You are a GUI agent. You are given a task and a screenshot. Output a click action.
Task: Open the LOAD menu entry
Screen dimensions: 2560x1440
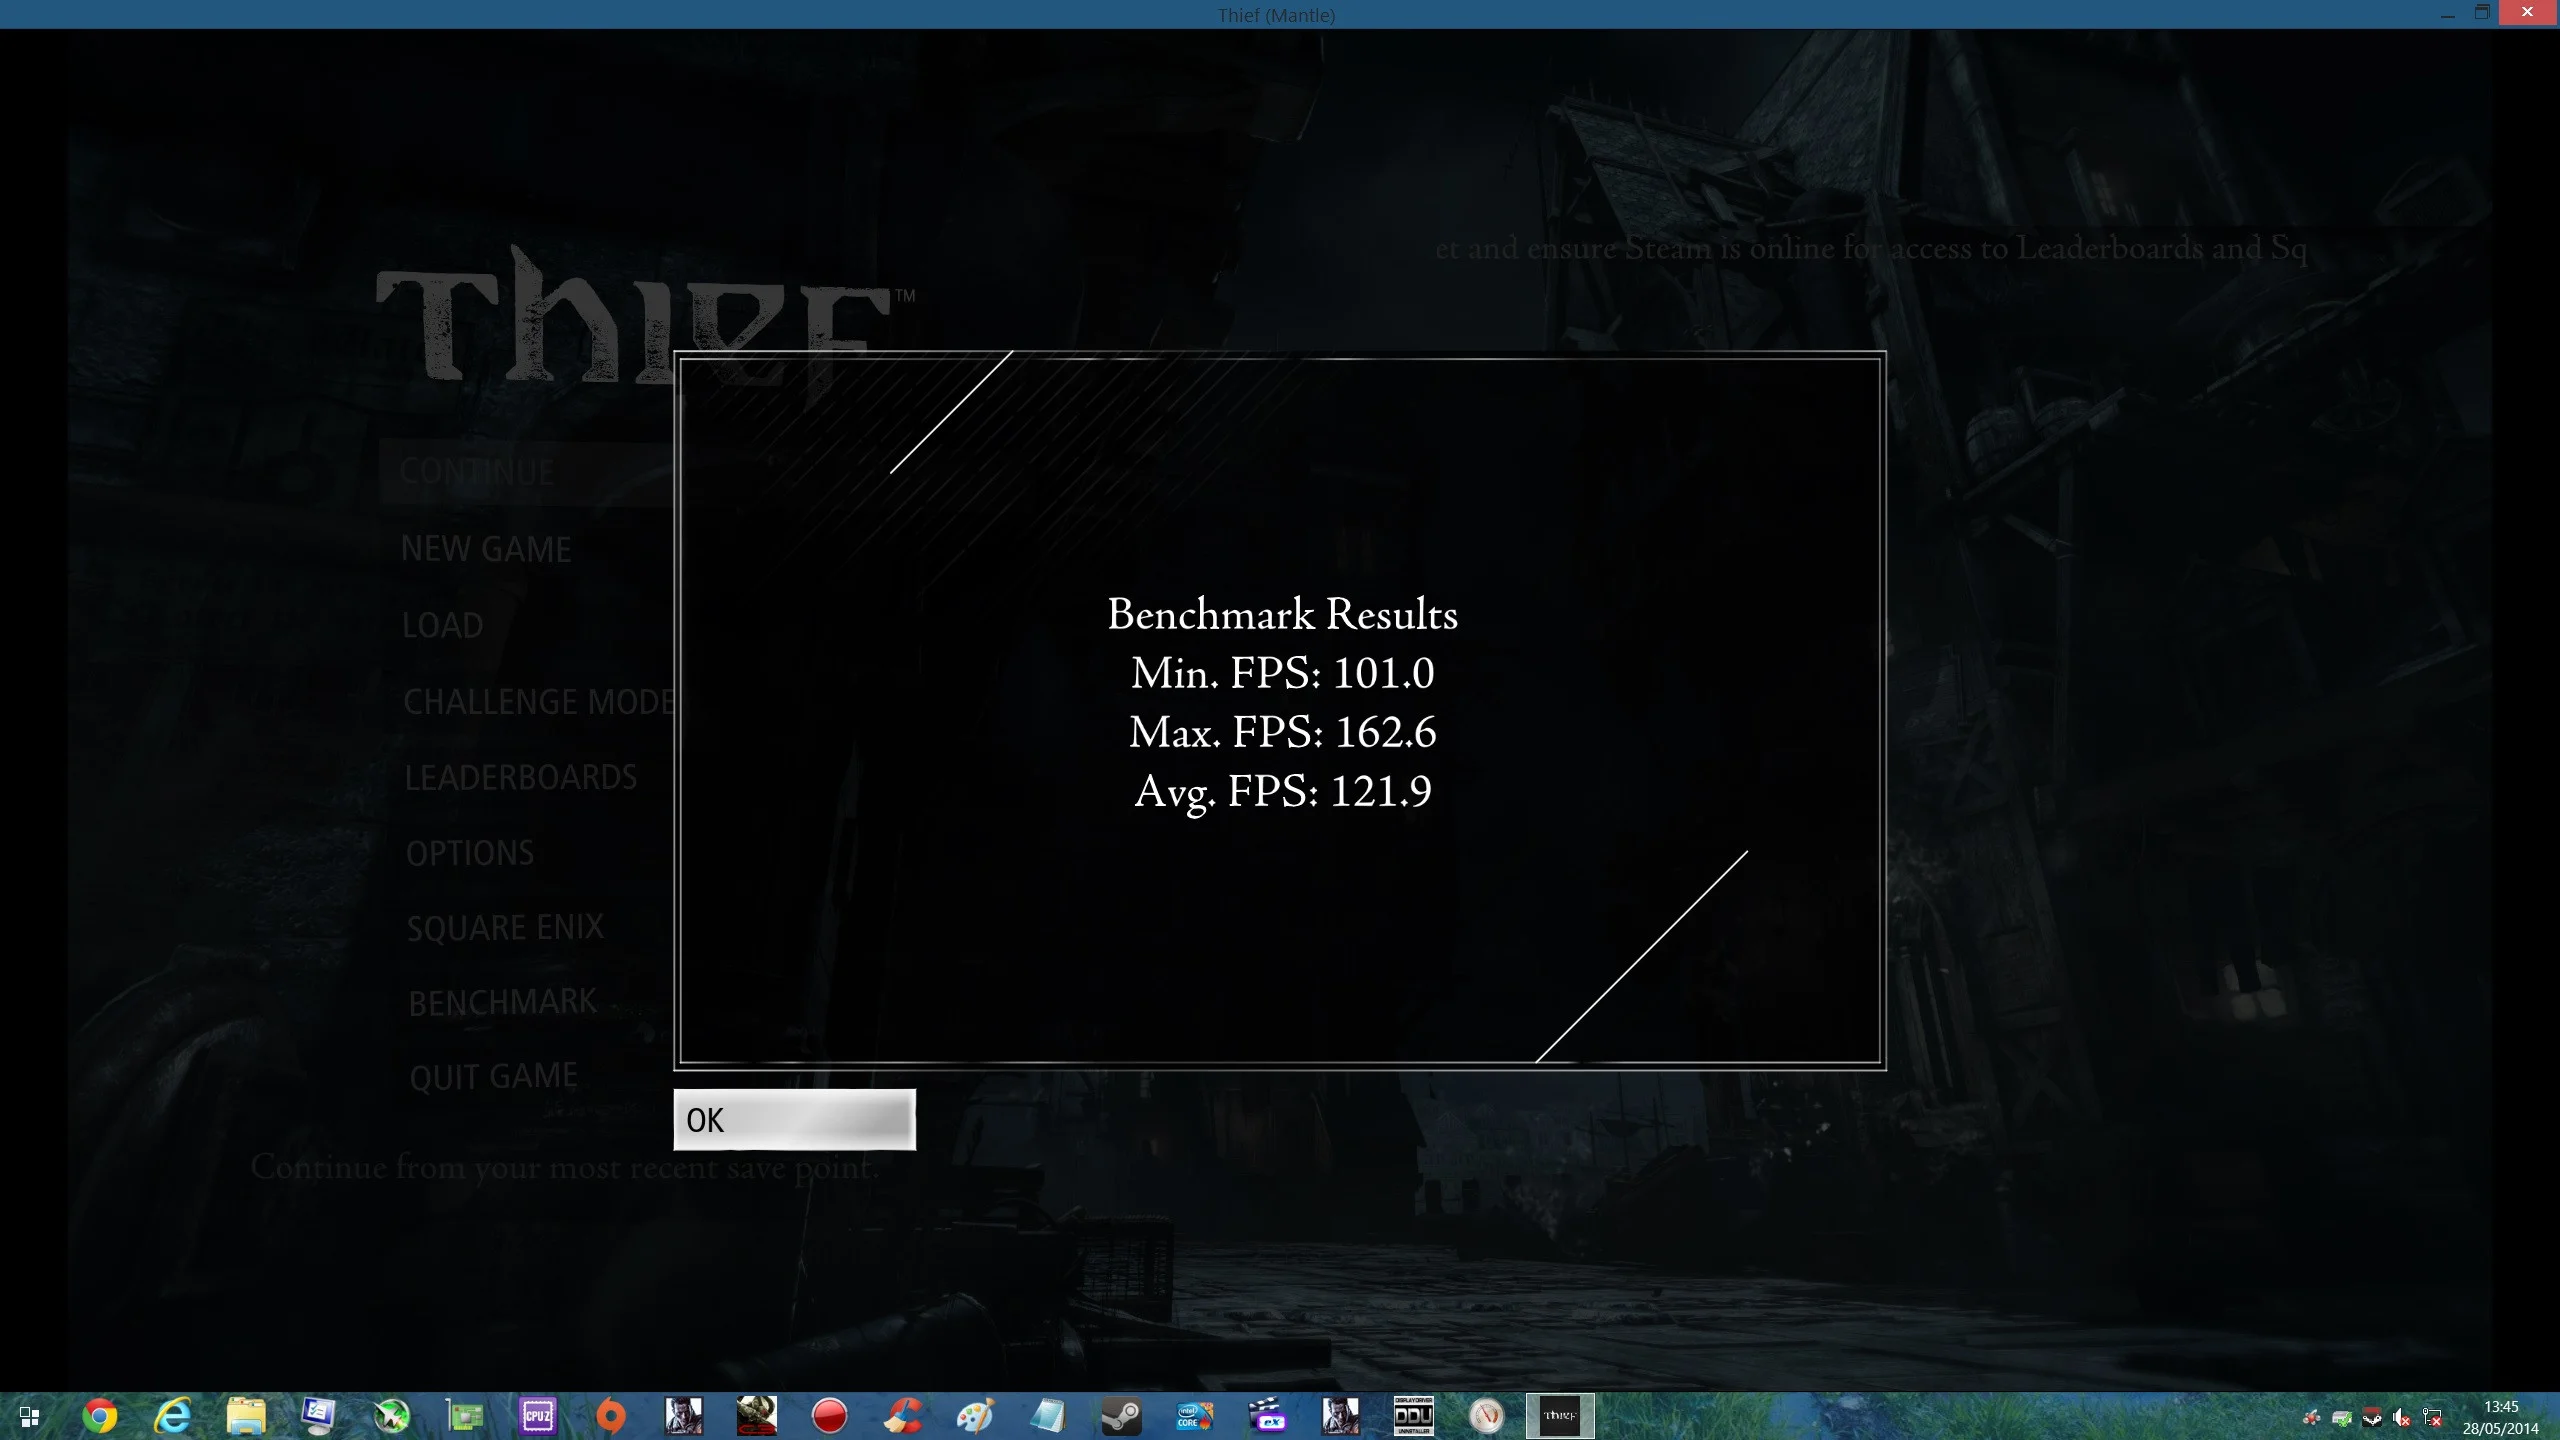tap(442, 625)
